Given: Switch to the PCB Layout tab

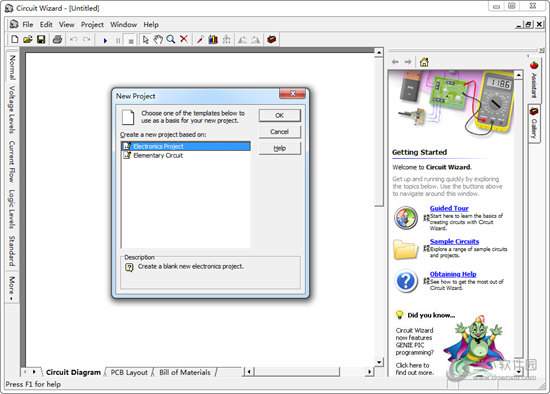Looking at the screenshot, I should (129, 372).
